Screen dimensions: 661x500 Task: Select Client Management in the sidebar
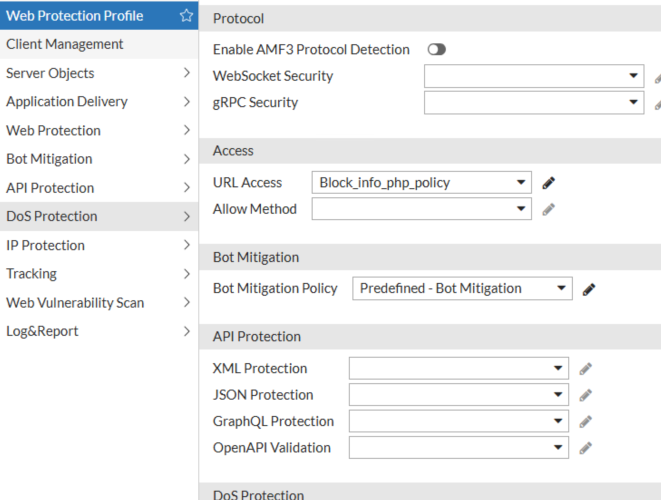65,44
